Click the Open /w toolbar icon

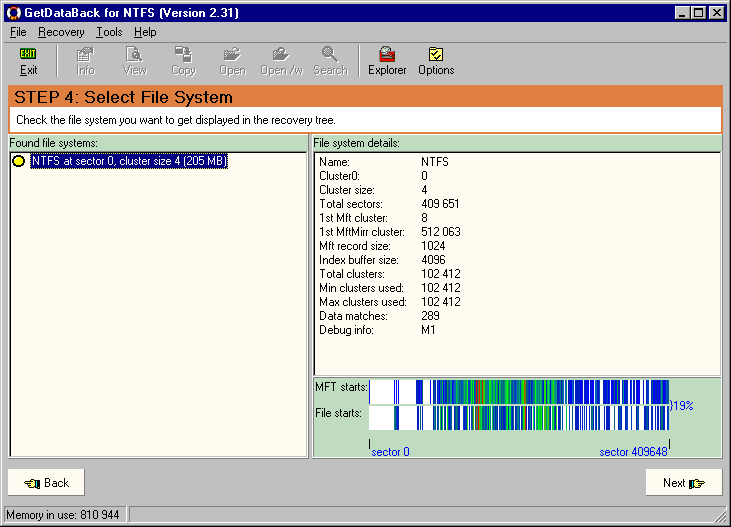coord(282,61)
